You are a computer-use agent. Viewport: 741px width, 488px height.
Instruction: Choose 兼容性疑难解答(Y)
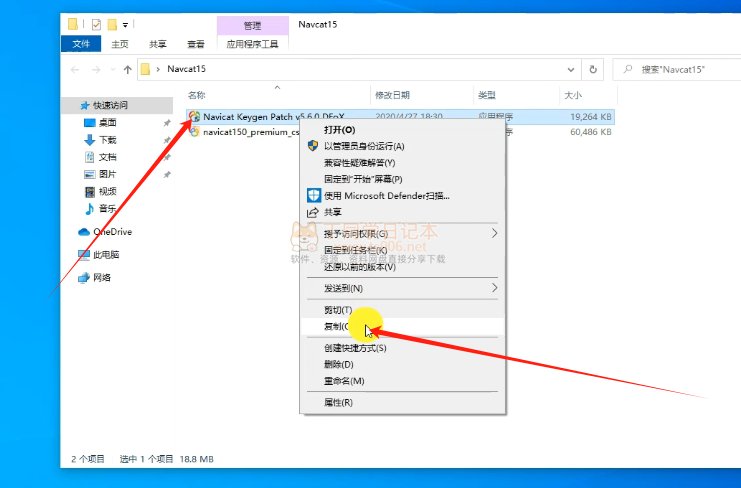click(403, 163)
